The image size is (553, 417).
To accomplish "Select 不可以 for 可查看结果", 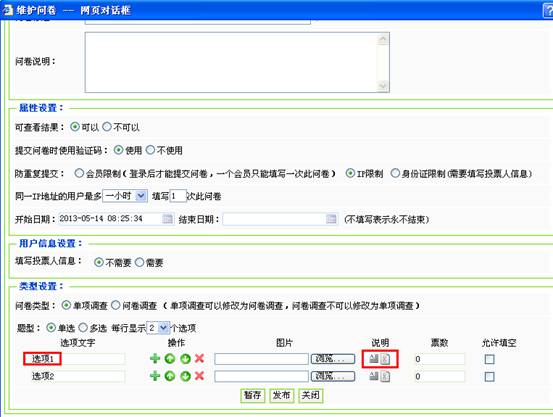I will click(107, 127).
